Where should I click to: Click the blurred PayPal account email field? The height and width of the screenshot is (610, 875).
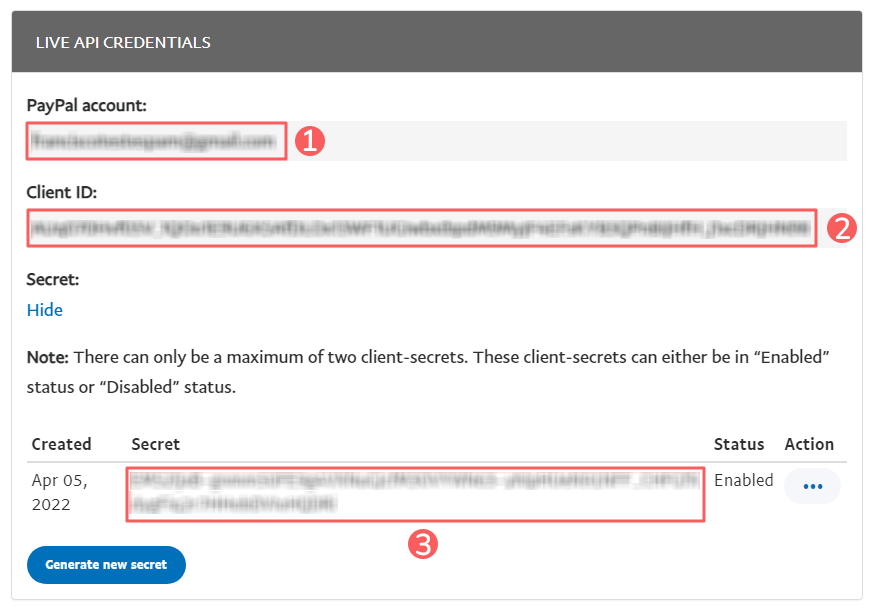157,141
